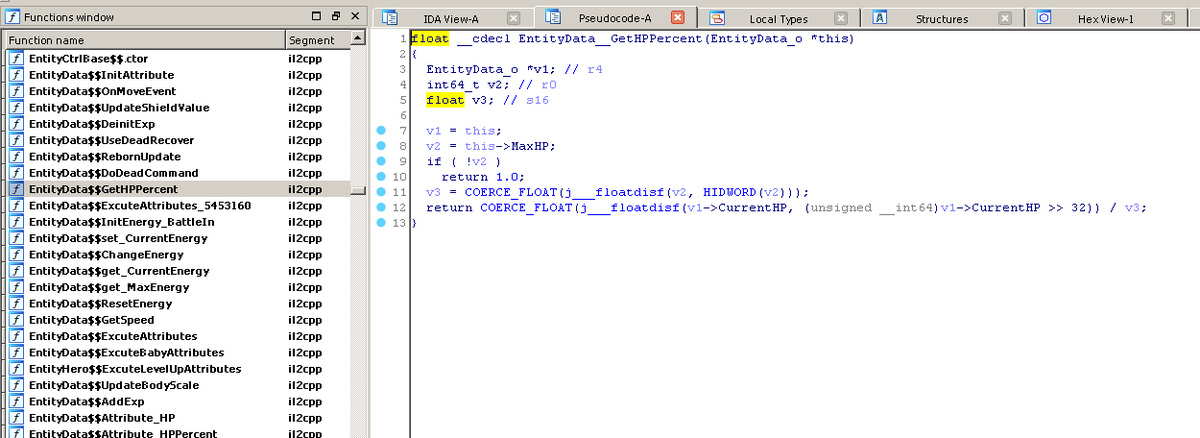
Task: Close the IDA View-A tab
Action: pyautogui.click(x=513, y=19)
